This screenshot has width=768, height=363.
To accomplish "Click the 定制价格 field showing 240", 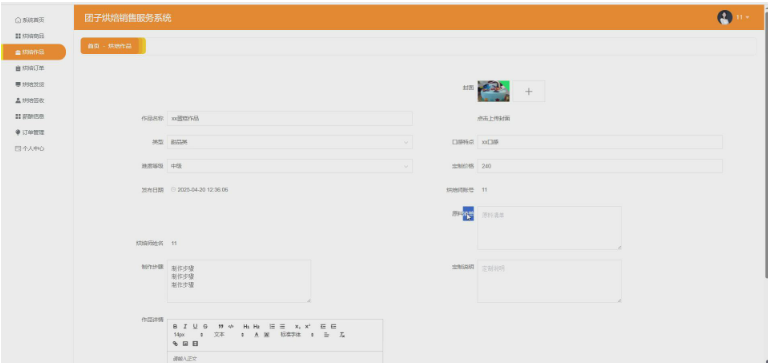I will click(x=600, y=166).
